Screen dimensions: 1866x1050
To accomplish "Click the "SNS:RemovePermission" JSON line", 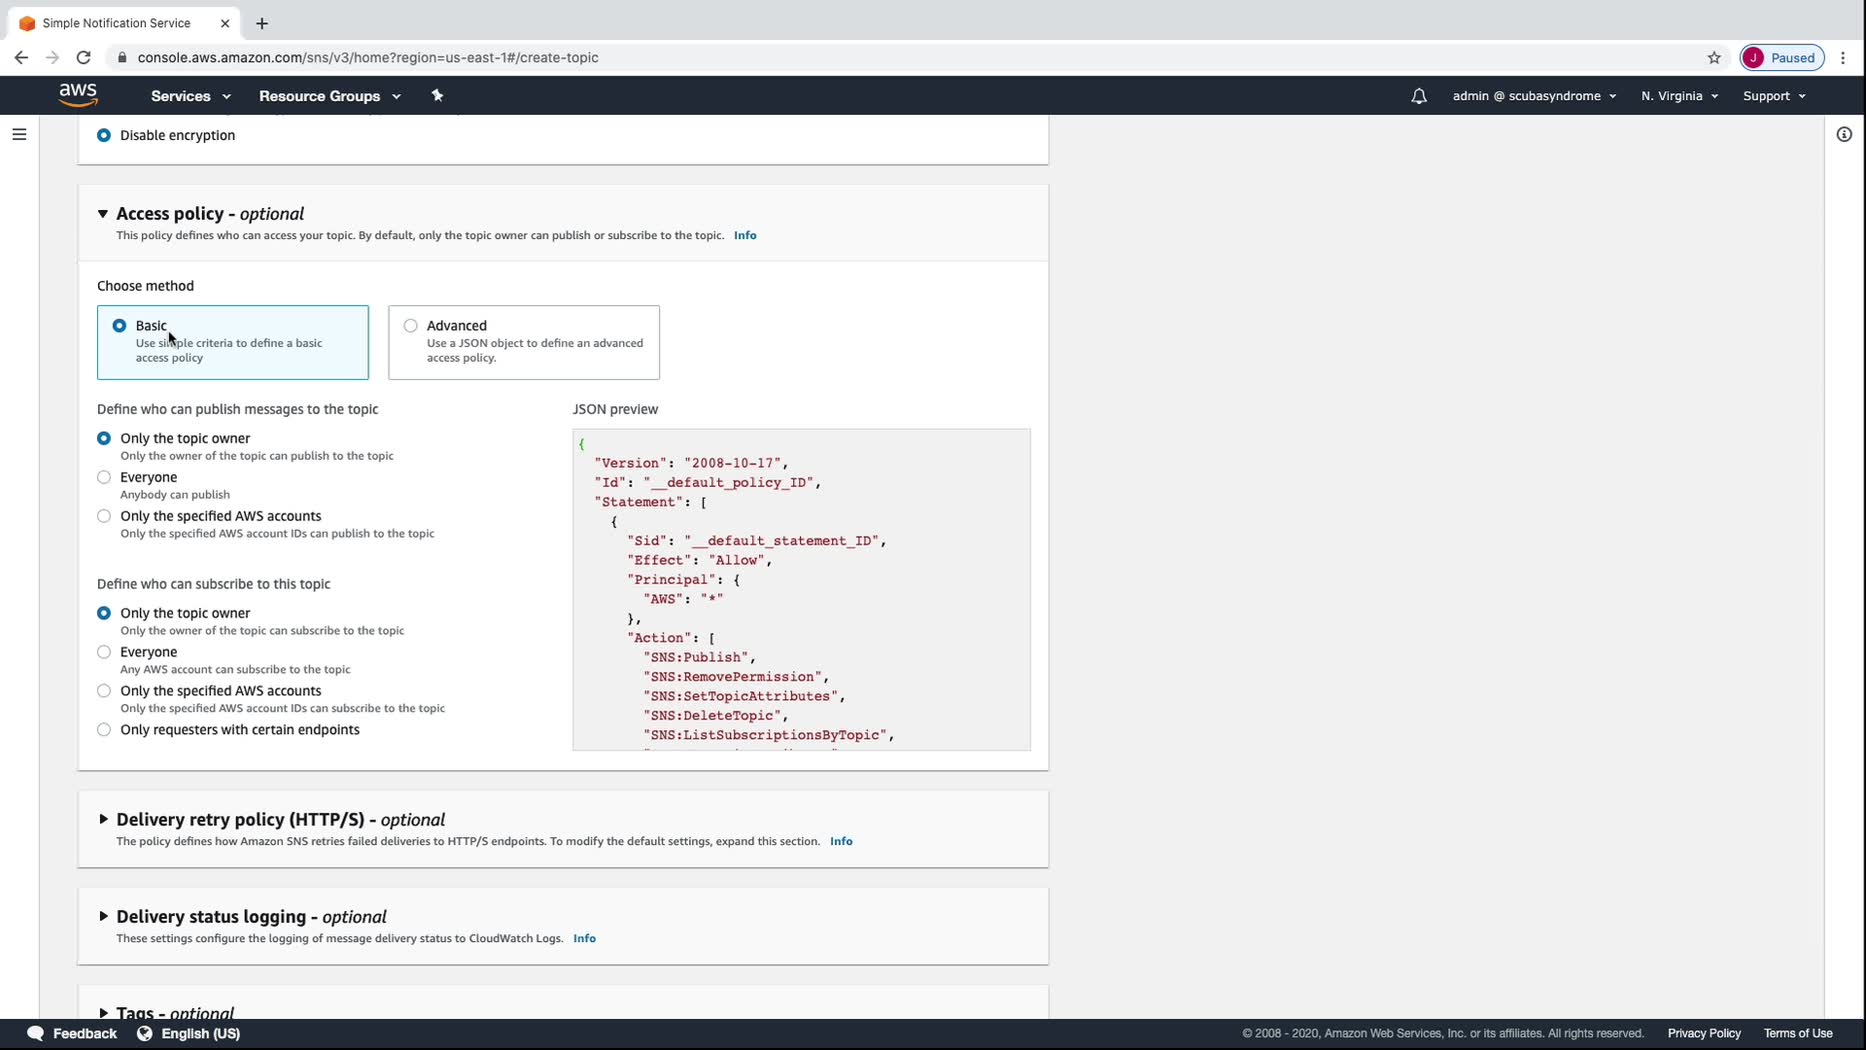I will point(736,676).
